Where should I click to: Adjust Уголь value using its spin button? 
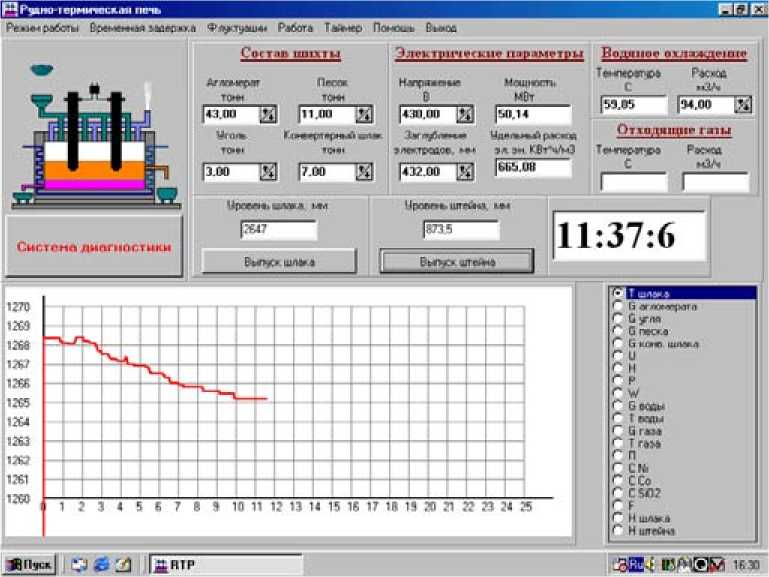[x=268, y=172]
